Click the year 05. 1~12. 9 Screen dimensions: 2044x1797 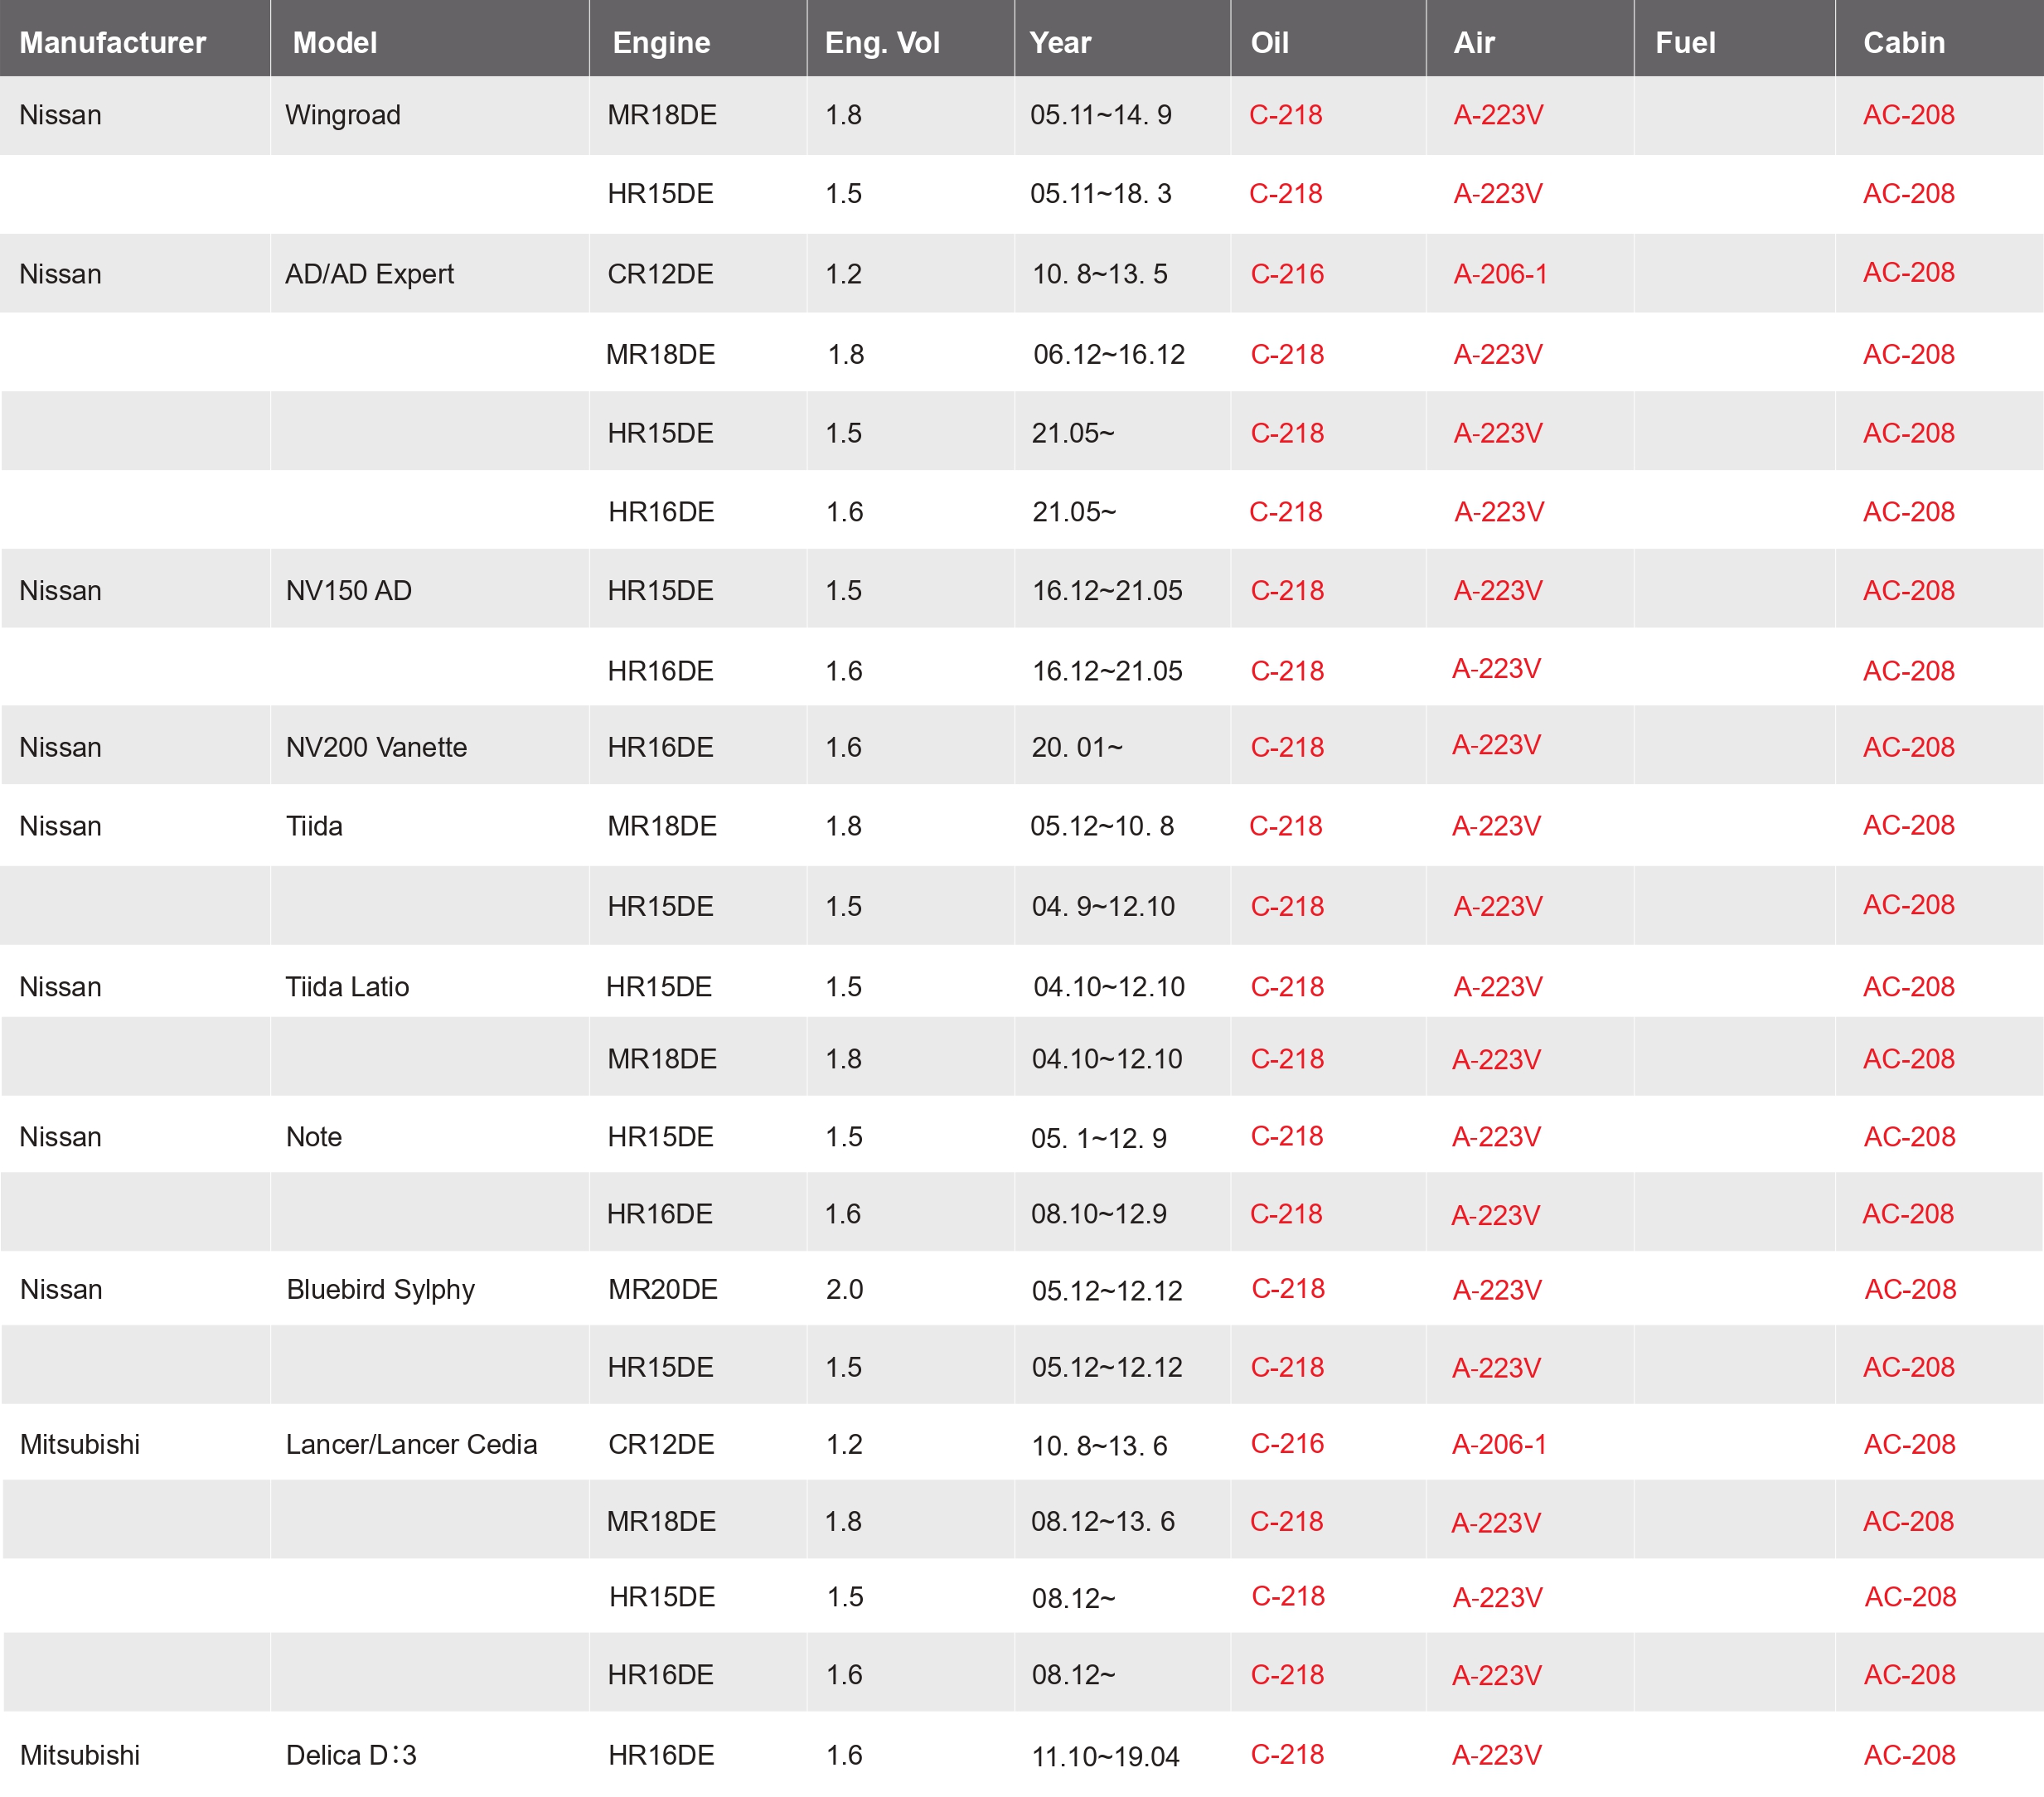point(1099,1139)
